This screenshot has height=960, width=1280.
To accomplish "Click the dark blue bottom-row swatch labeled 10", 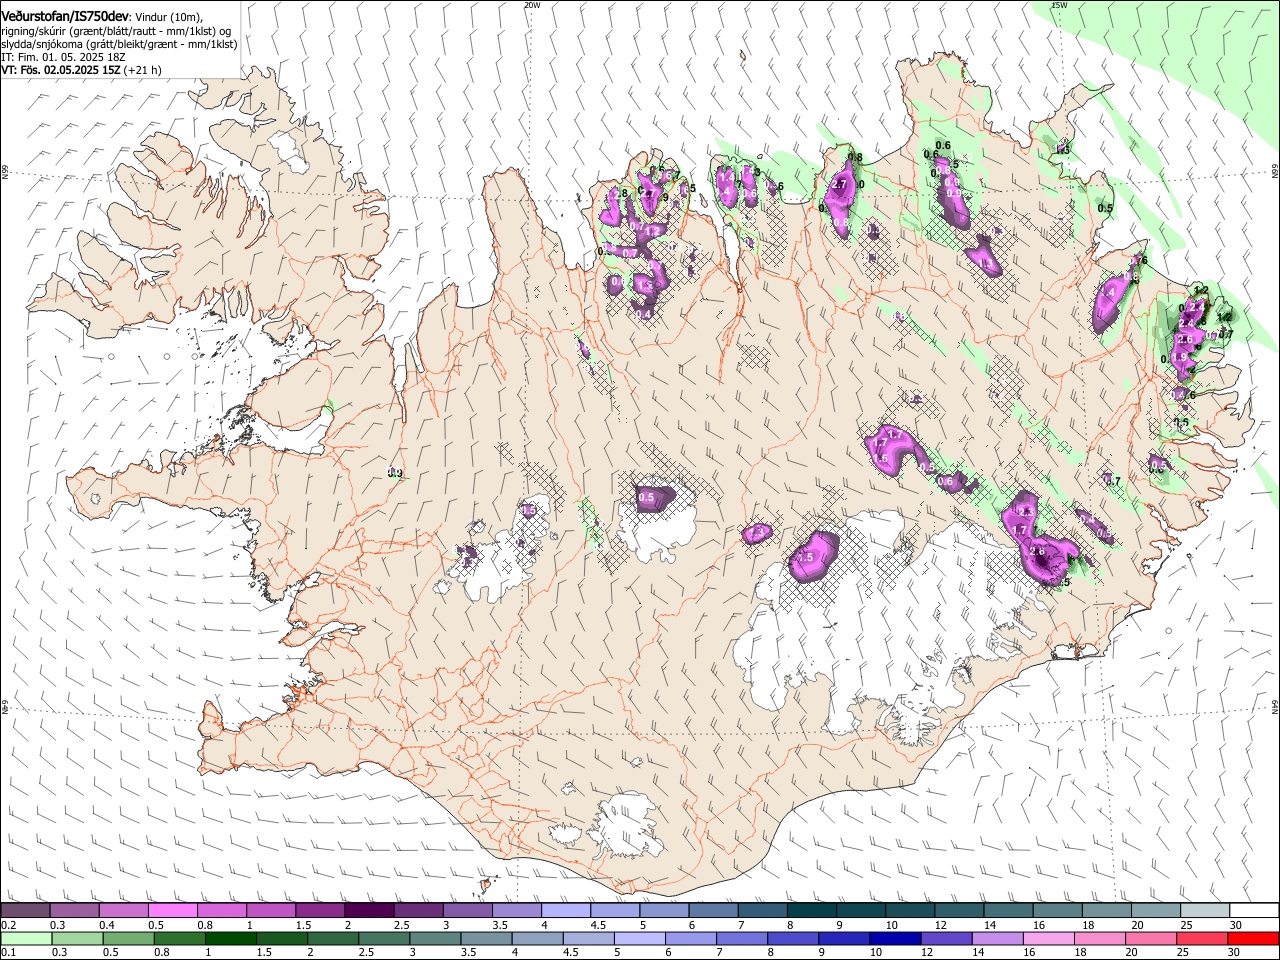I will pos(894,939).
